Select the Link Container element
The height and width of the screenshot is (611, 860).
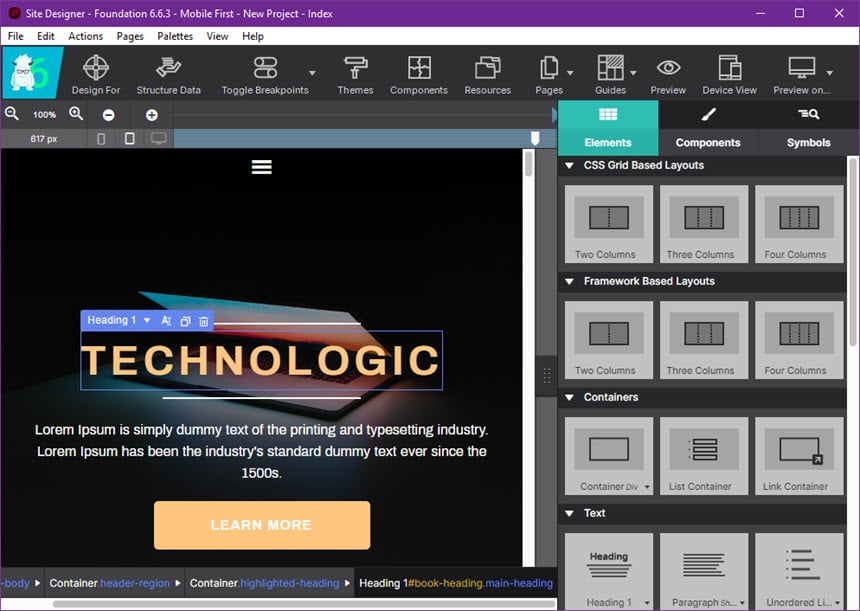799,456
